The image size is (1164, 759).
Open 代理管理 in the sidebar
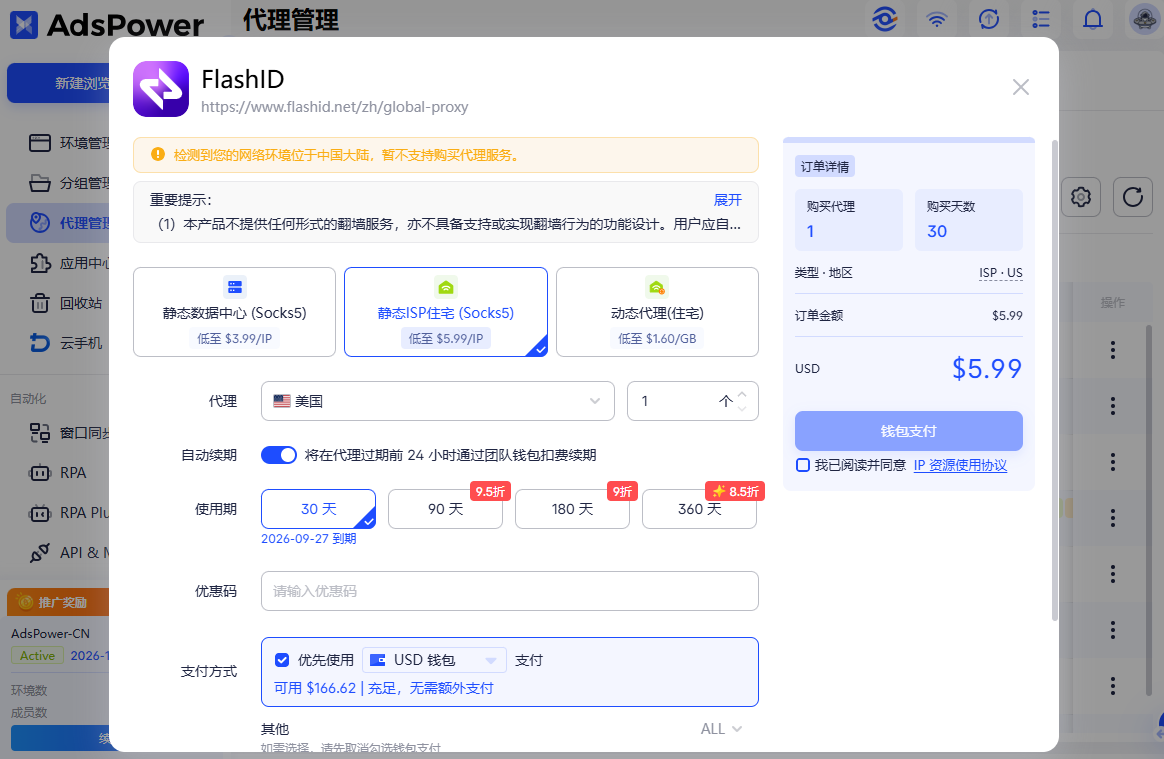click(x=59, y=223)
